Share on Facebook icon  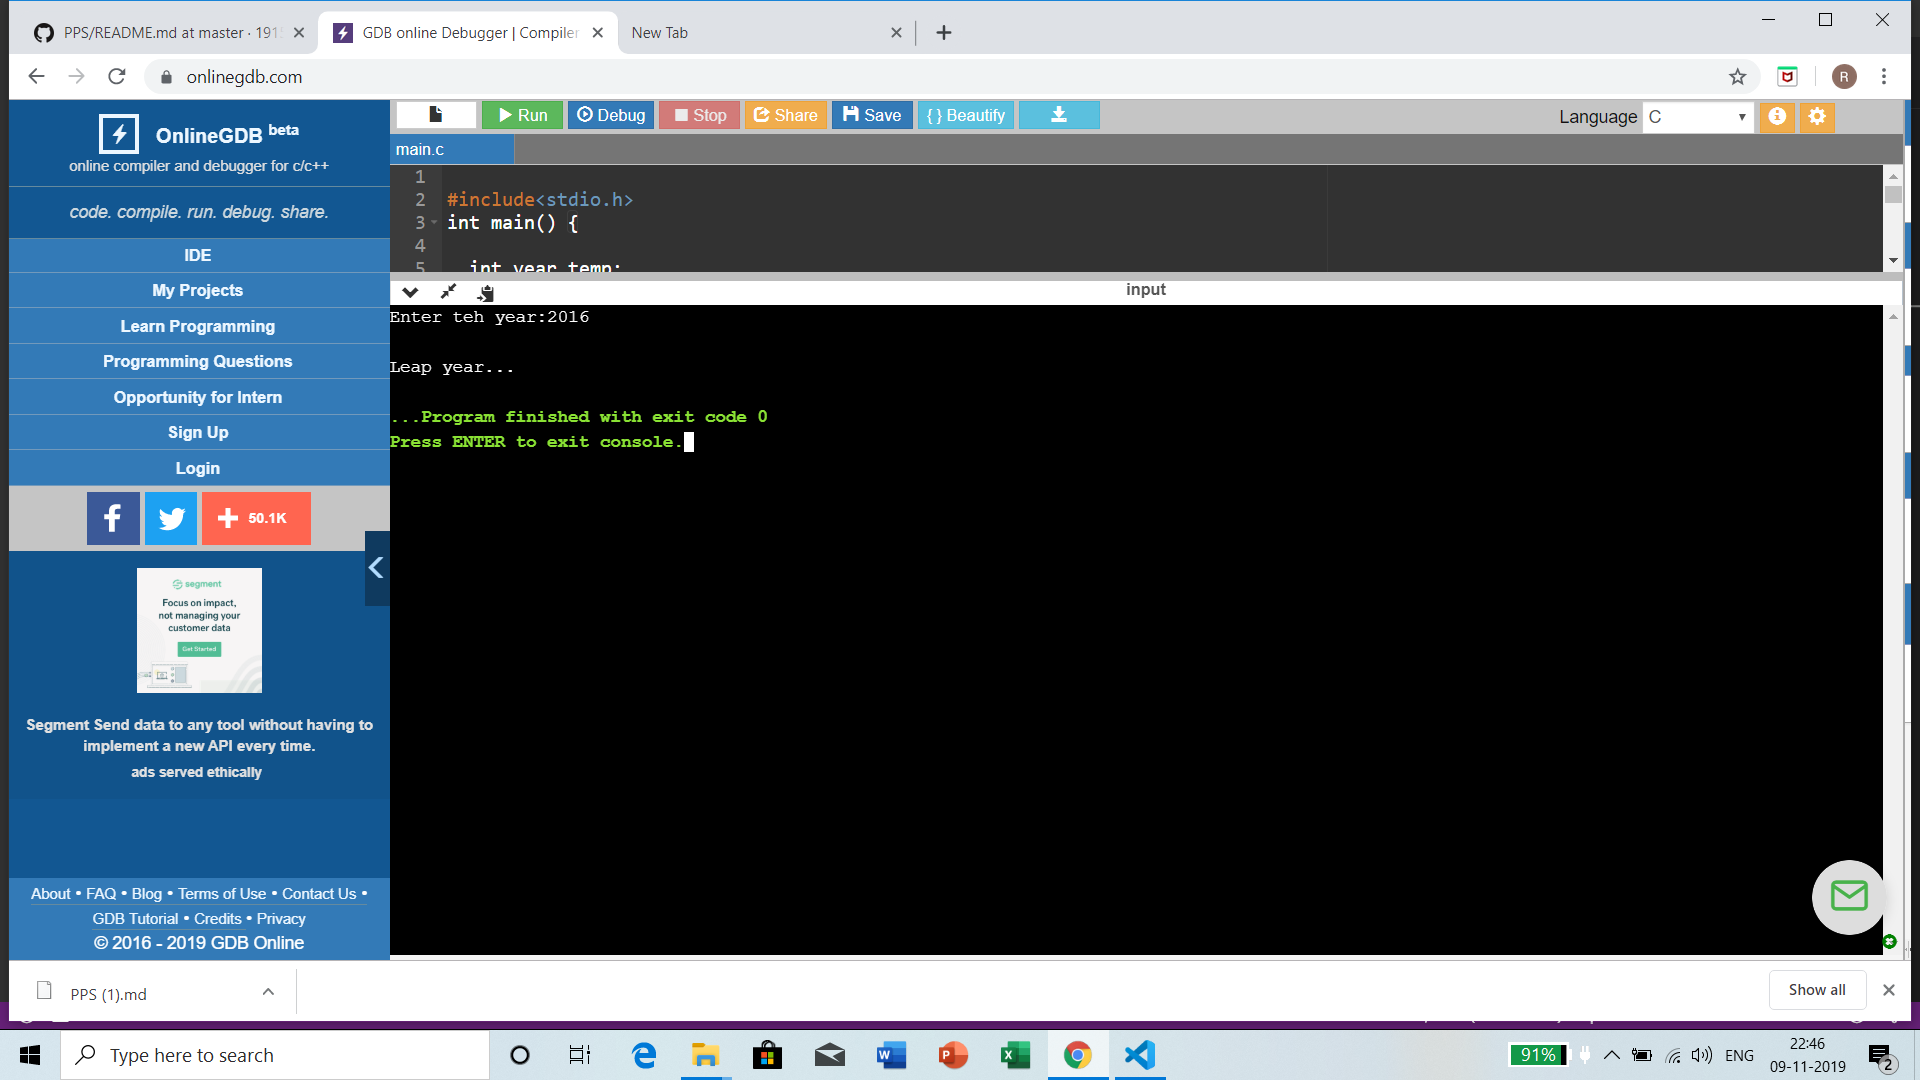tap(113, 518)
